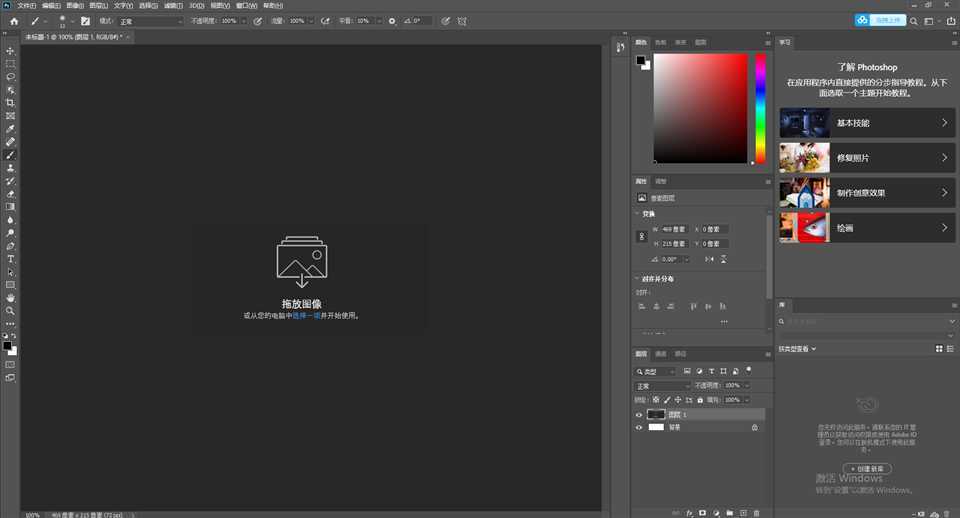Toggle shape layer filter icon
This screenshot has height=518, width=960.
pos(724,371)
